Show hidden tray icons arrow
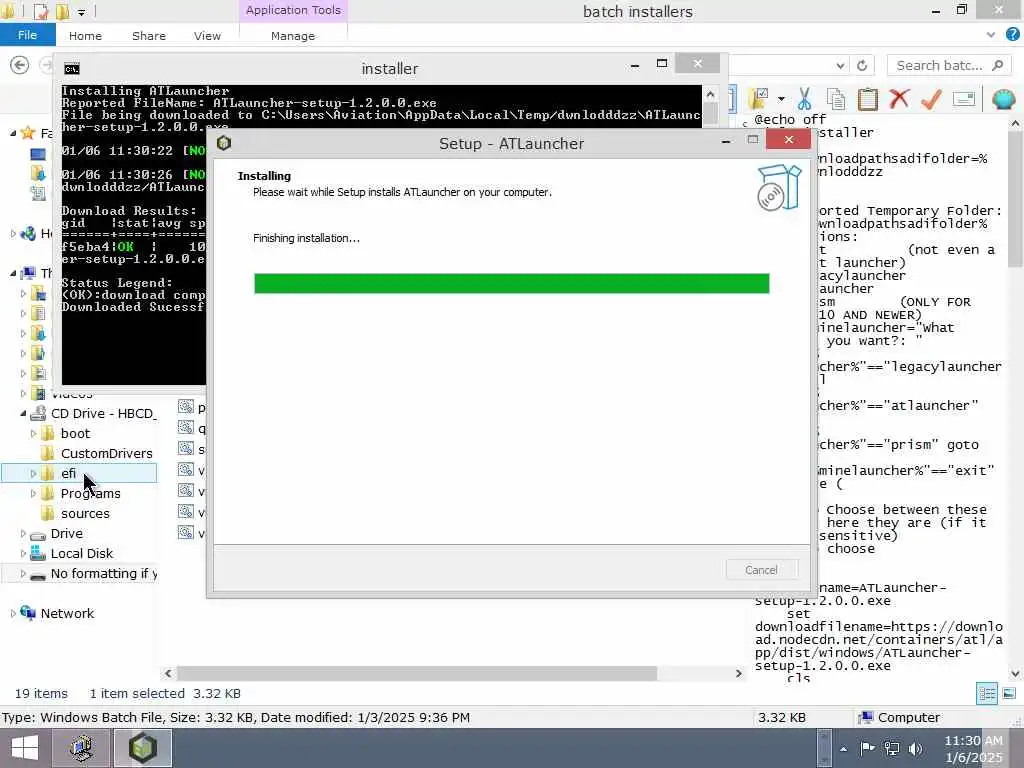The height and width of the screenshot is (768, 1024). pyautogui.click(x=843, y=749)
